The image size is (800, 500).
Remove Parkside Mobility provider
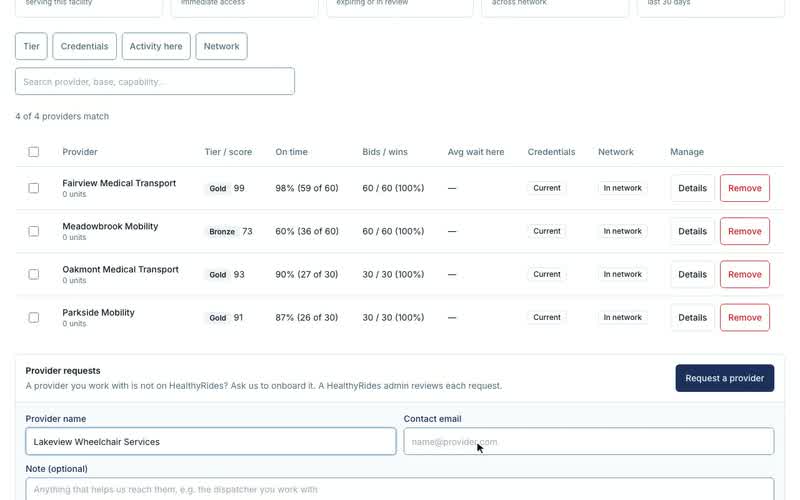[744, 318]
